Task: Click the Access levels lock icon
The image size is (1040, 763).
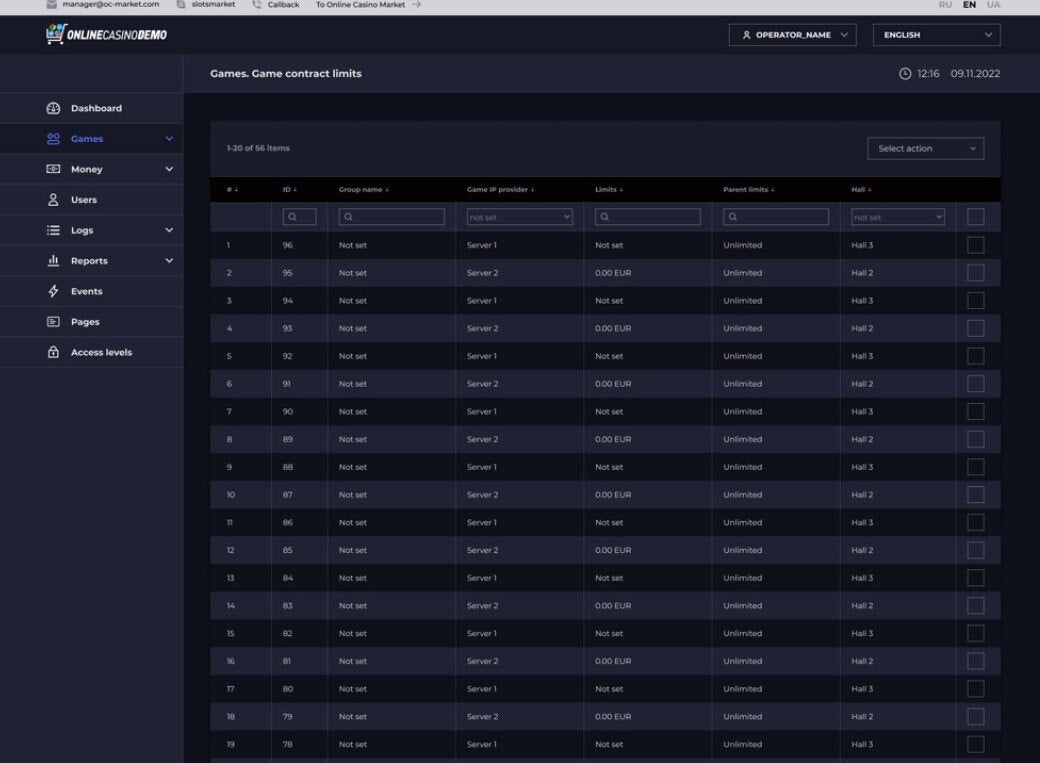Action: 54,353
